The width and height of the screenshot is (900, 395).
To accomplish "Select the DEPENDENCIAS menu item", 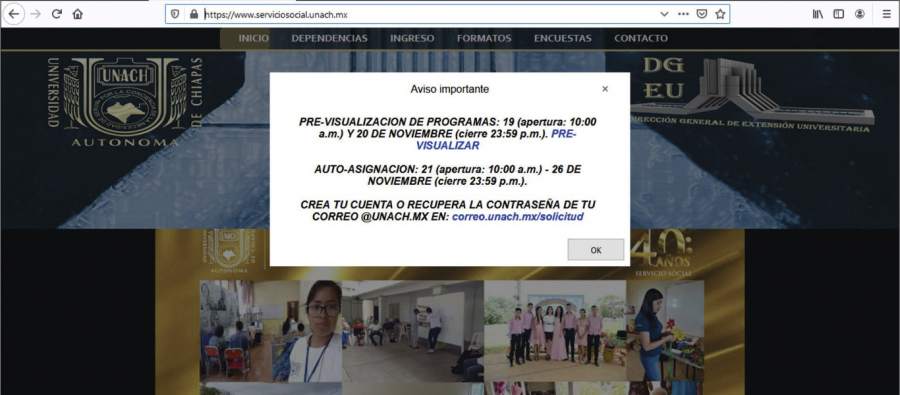I will point(329,38).
